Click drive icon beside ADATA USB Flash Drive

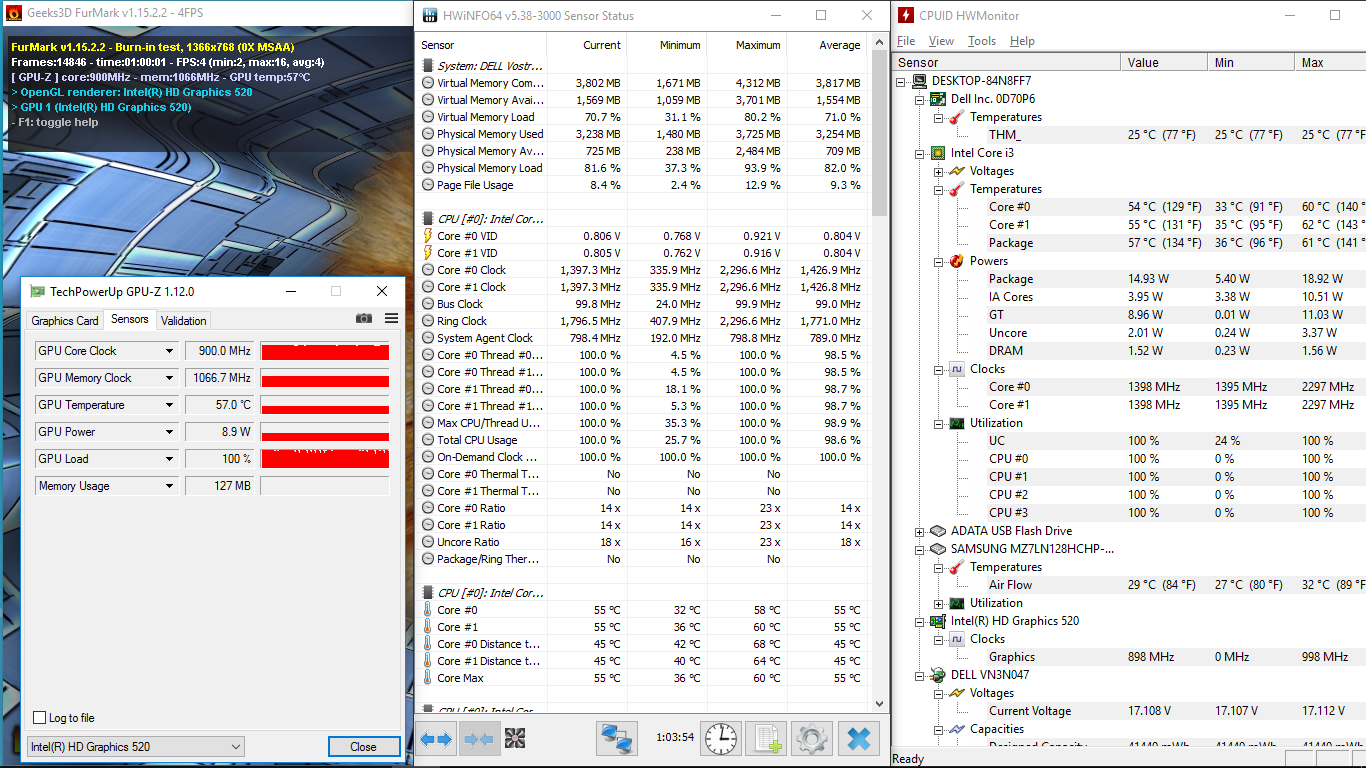tap(937, 531)
